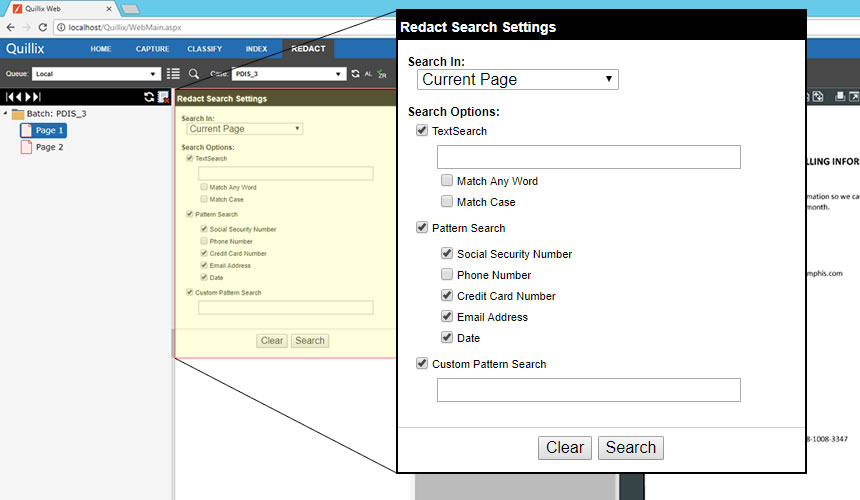Click the Custom Pattern Search text field
This screenshot has width=860, height=500.
588,390
